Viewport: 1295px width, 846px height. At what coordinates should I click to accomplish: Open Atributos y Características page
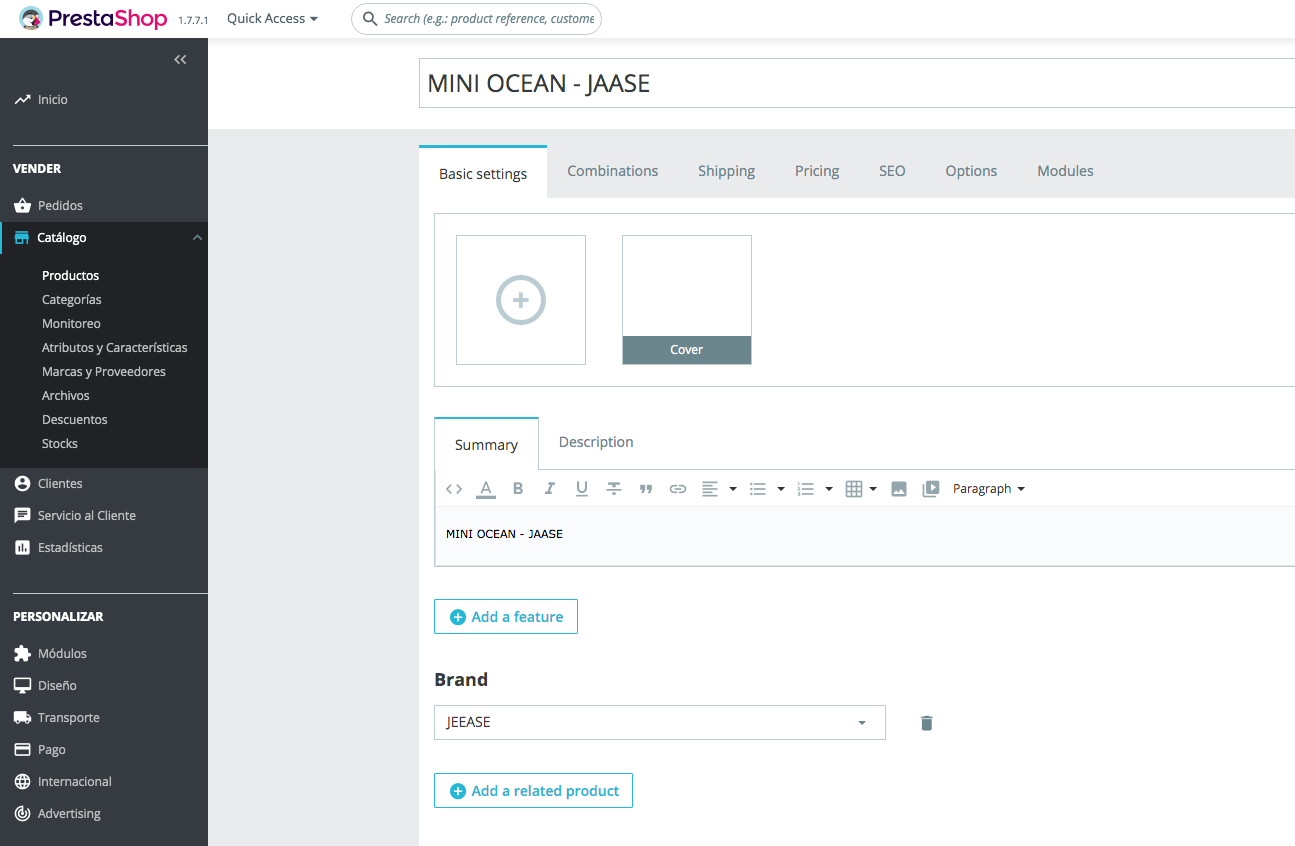115,347
